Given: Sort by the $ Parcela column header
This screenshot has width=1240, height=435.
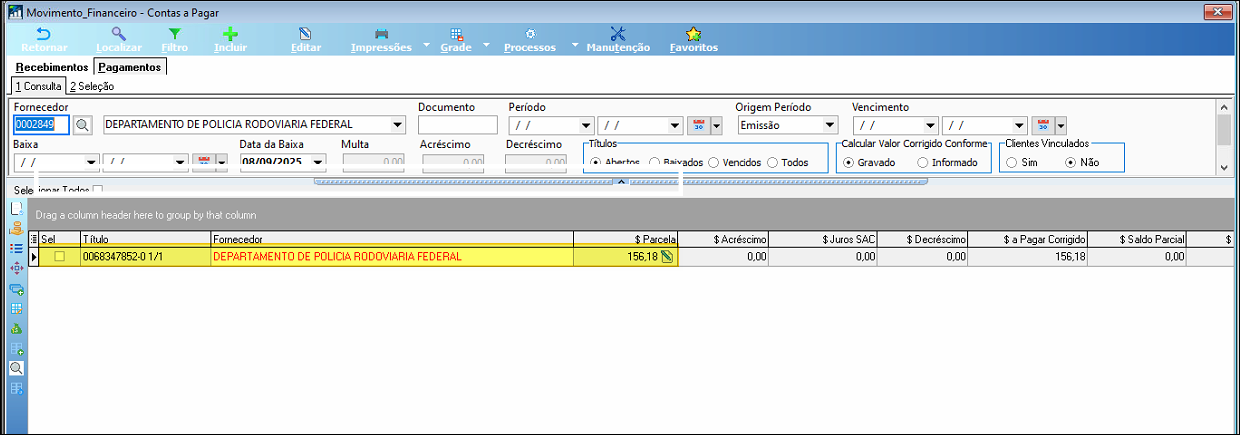Looking at the screenshot, I should pos(626,240).
